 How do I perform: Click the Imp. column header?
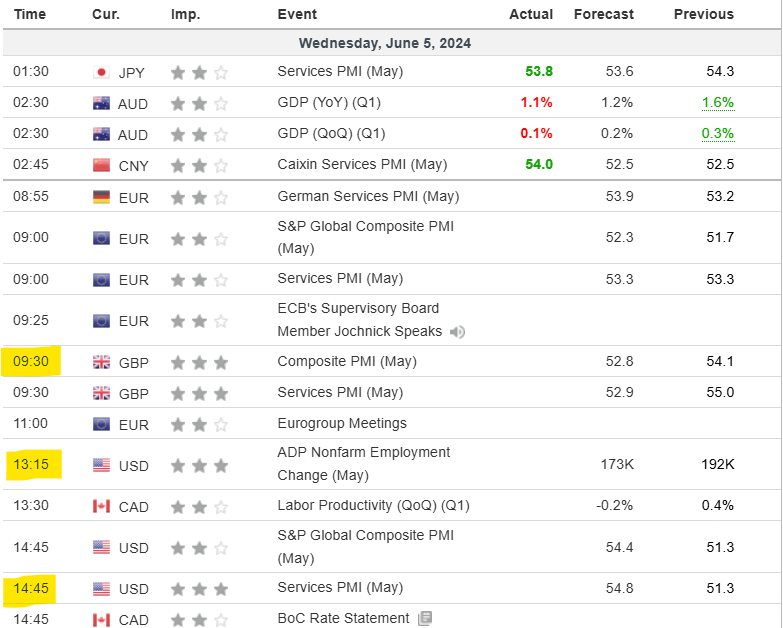[x=185, y=14]
